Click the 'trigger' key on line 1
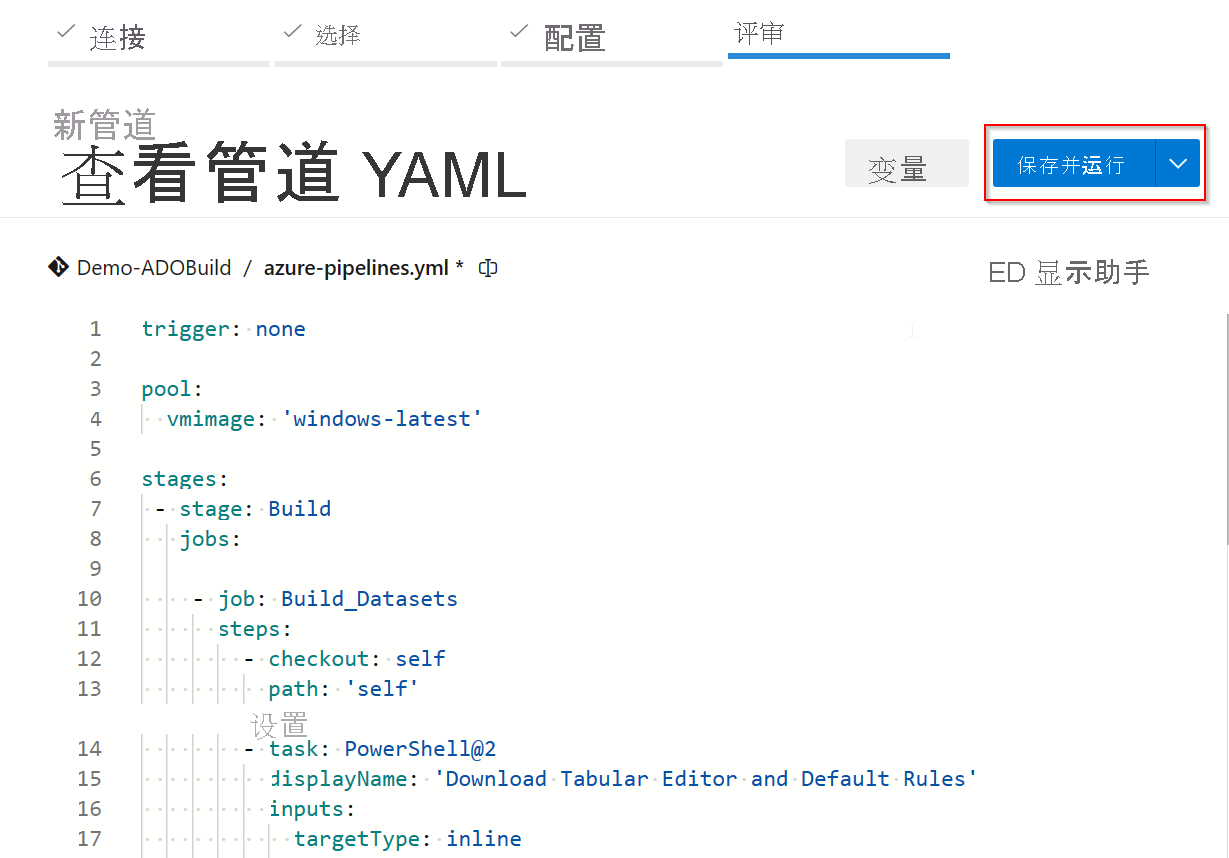Image resolution: width=1229 pixels, height=858 pixels. [x=186, y=329]
